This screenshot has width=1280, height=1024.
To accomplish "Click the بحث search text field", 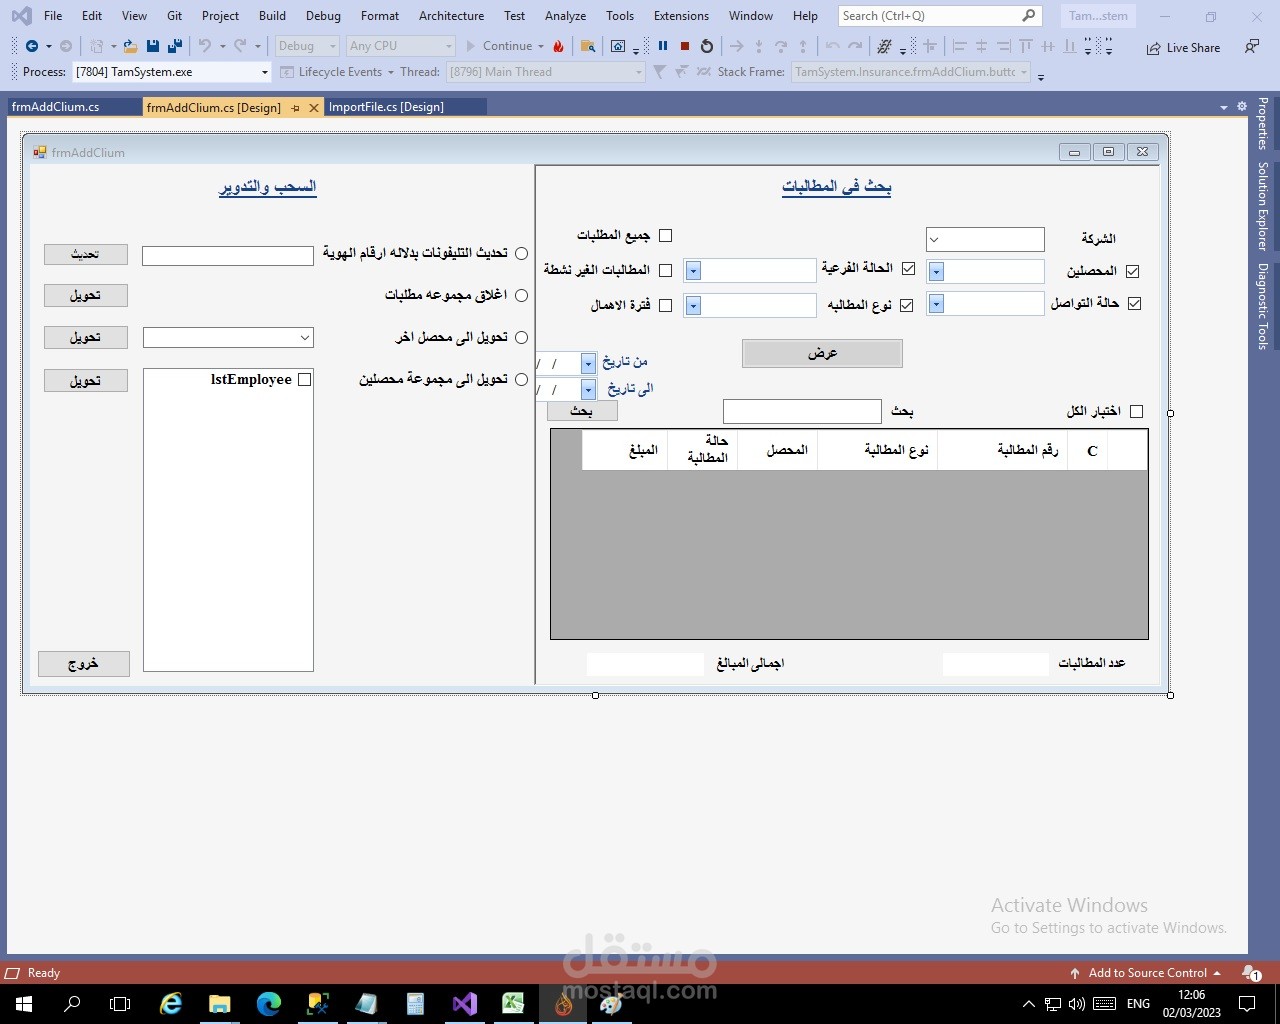I will (802, 411).
